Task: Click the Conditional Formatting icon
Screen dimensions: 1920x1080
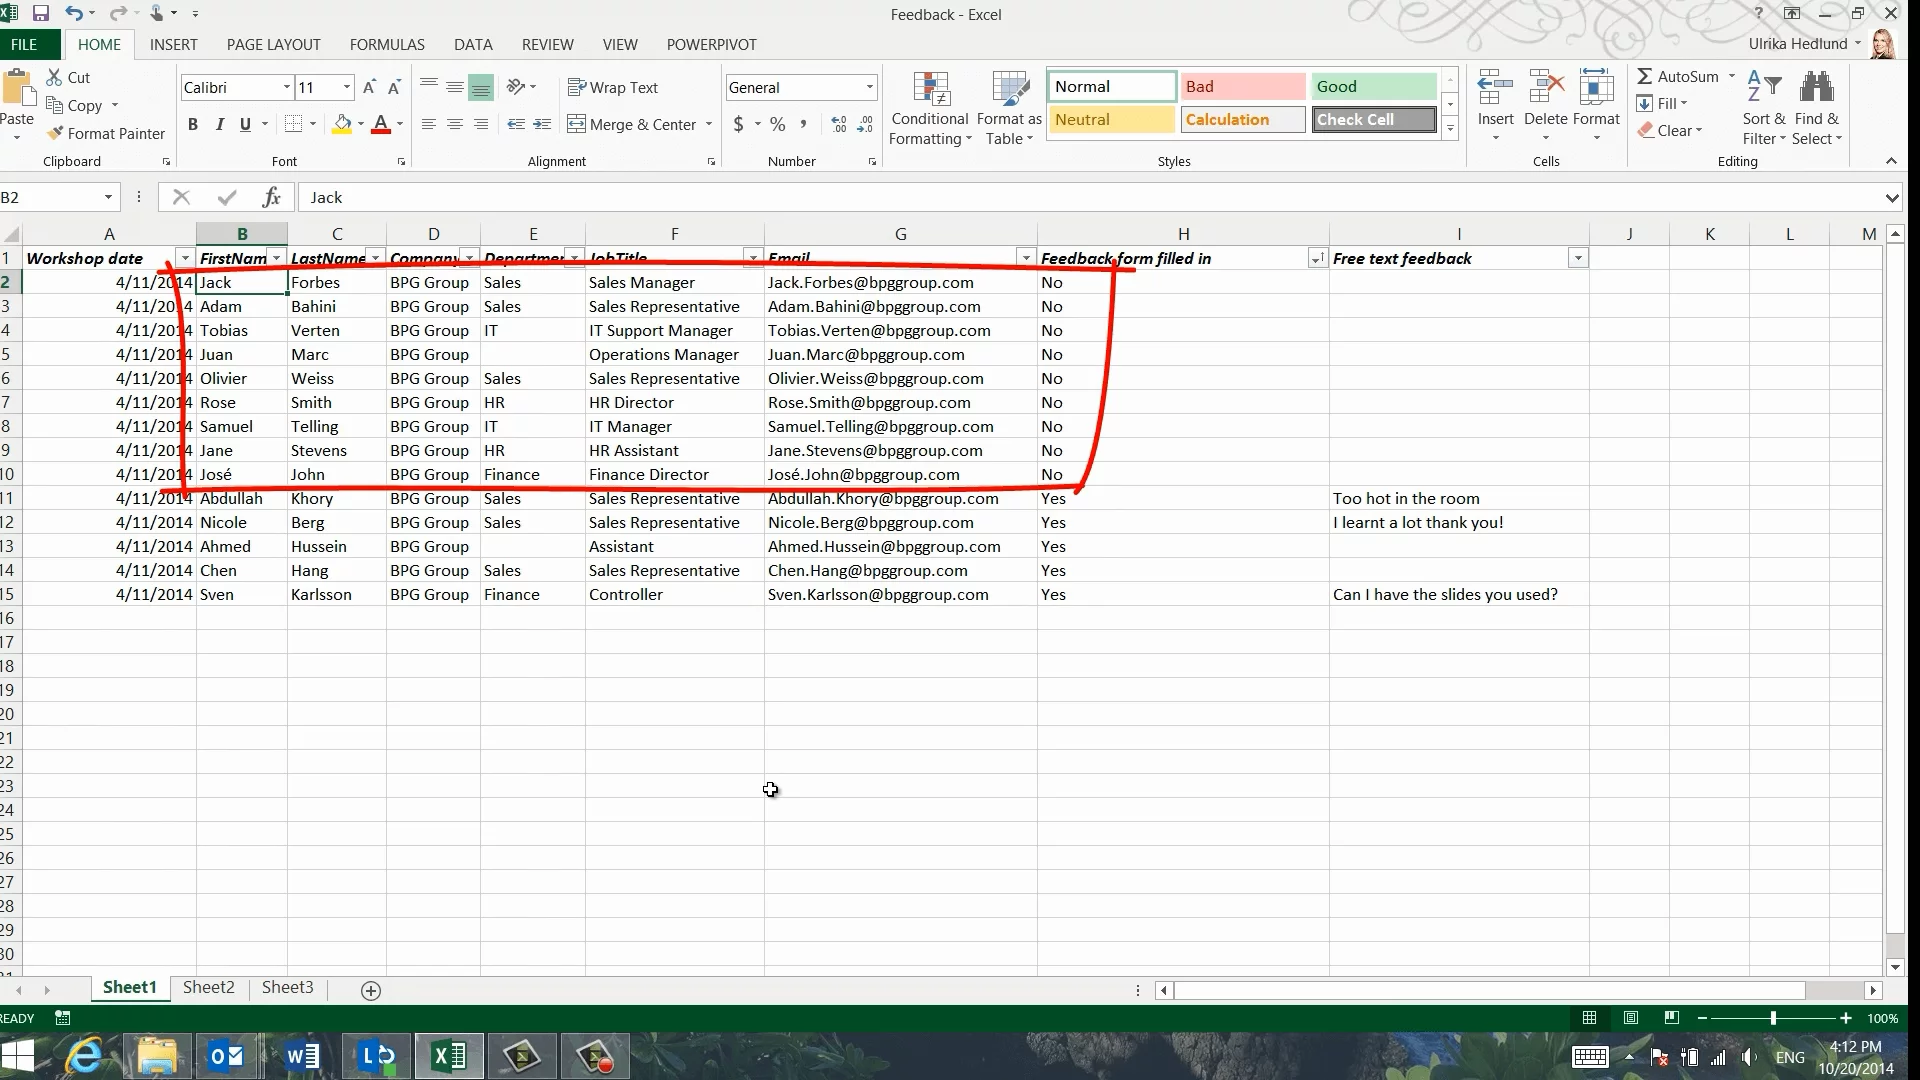Action: [x=930, y=90]
